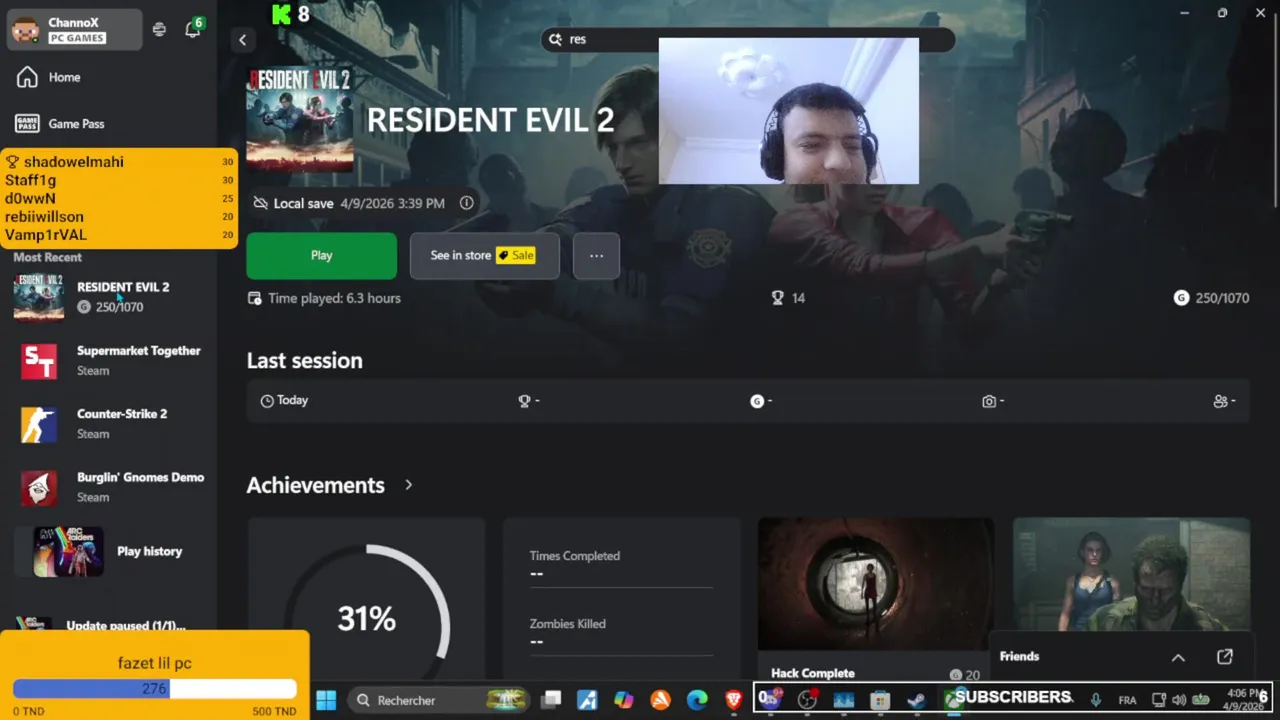Open Resident Evil 2 cover art

point(300,119)
